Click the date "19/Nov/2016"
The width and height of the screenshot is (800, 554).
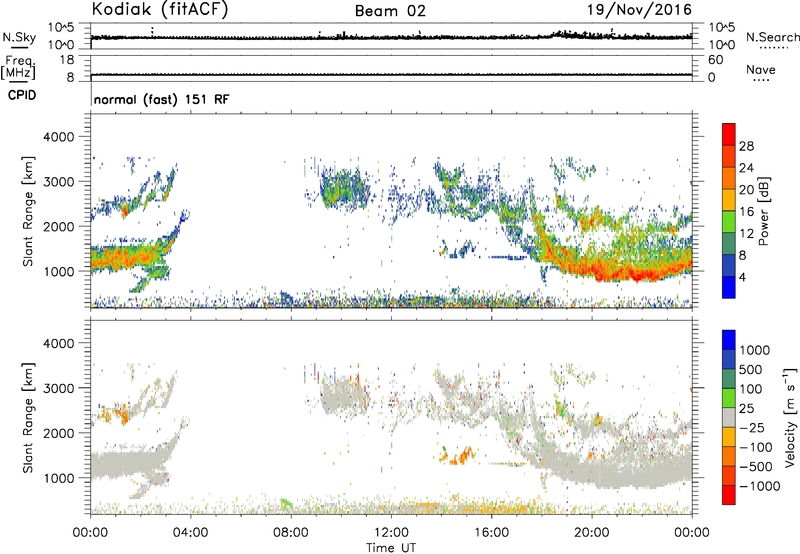pyautogui.click(x=639, y=10)
